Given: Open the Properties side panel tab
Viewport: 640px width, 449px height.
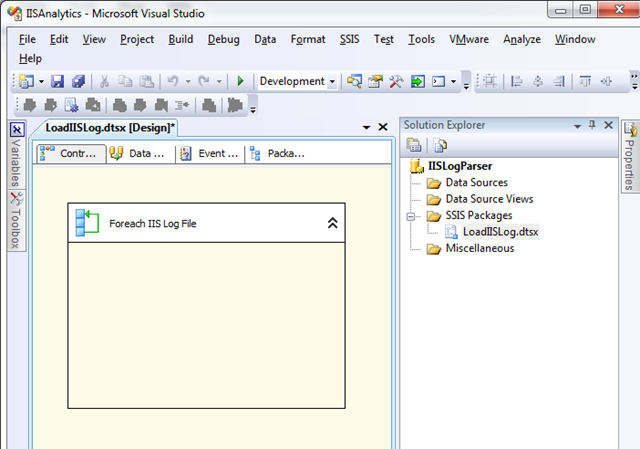Looking at the screenshot, I should 630,156.
